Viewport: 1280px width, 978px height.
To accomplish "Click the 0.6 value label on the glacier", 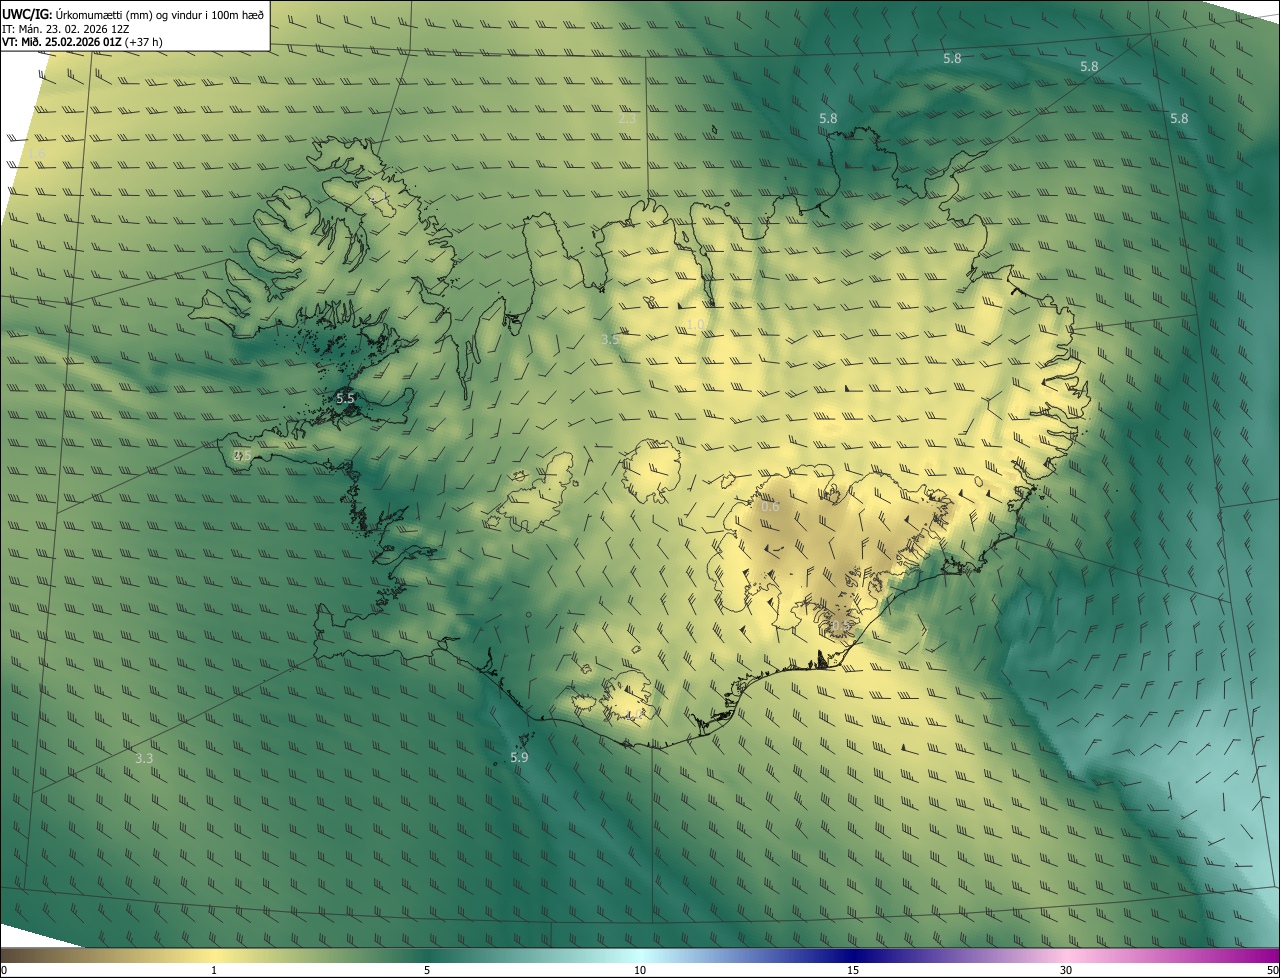I will click(x=770, y=507).
